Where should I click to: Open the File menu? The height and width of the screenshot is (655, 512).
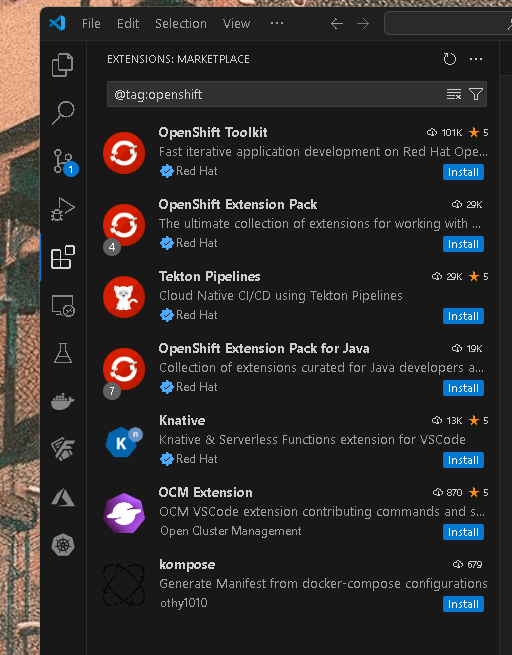pos(91,23)
